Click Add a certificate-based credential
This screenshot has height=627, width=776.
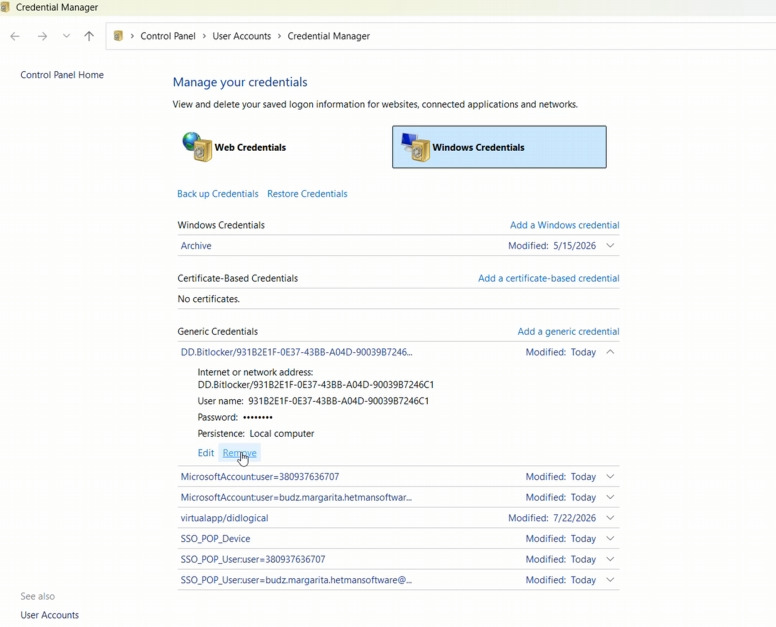[x=549, y=278]
